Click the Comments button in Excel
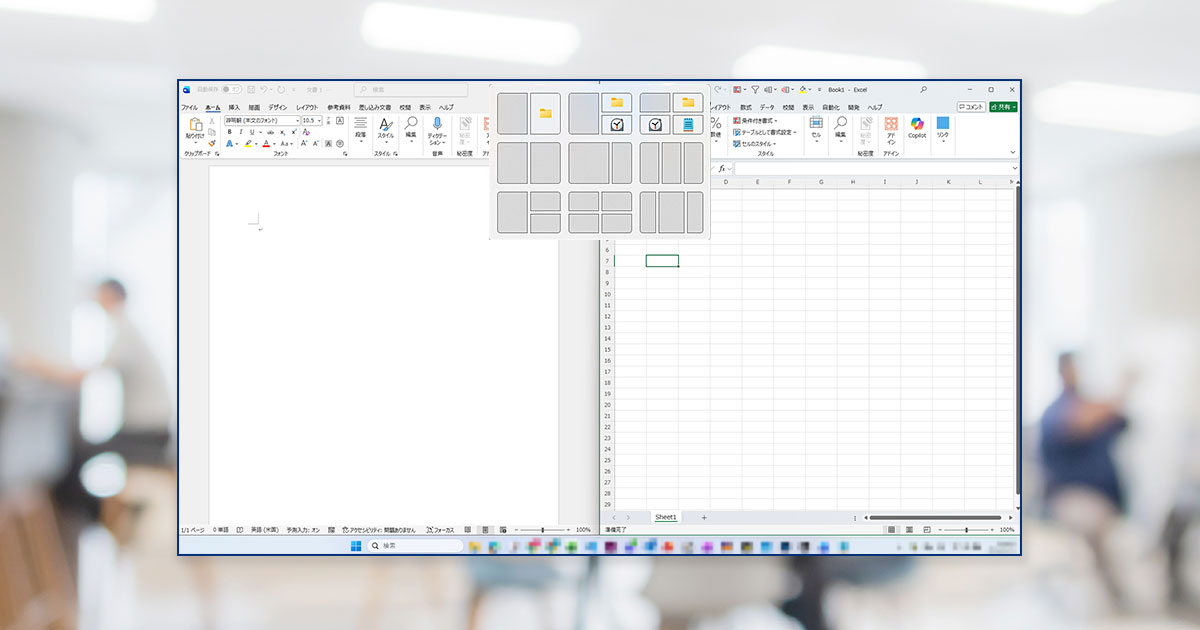This screenshot has width=1200, height=630. [971, 107]
